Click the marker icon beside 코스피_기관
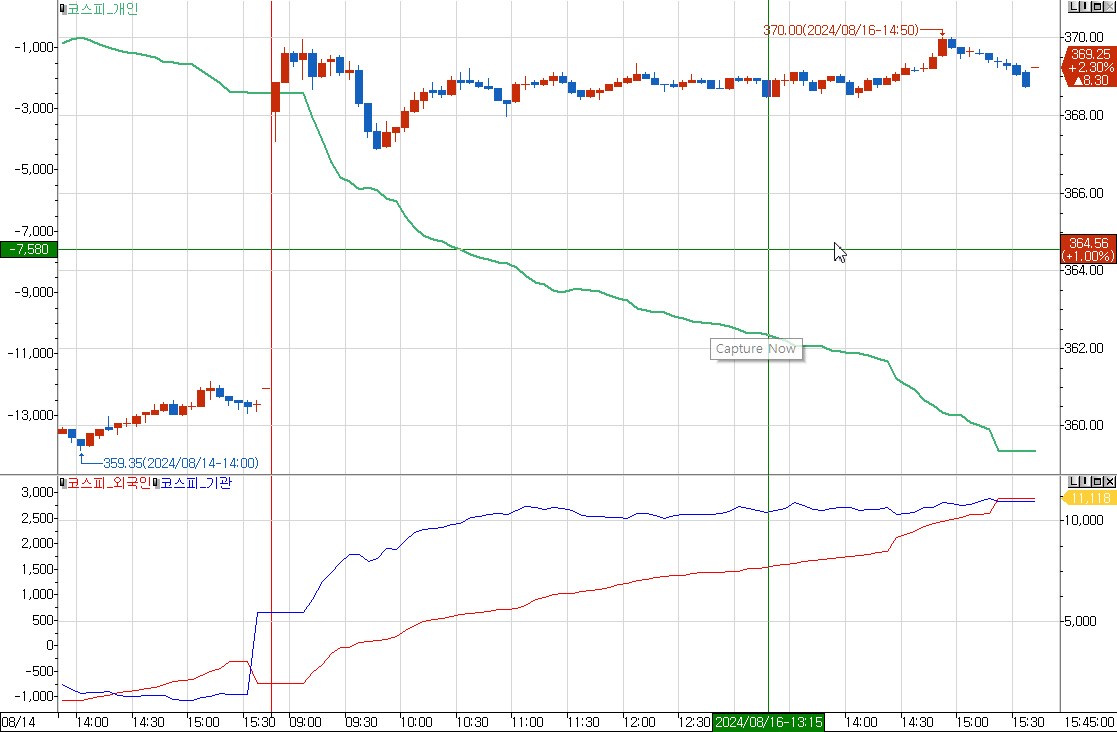This screenshot has width=1117, height=732. 155,483
